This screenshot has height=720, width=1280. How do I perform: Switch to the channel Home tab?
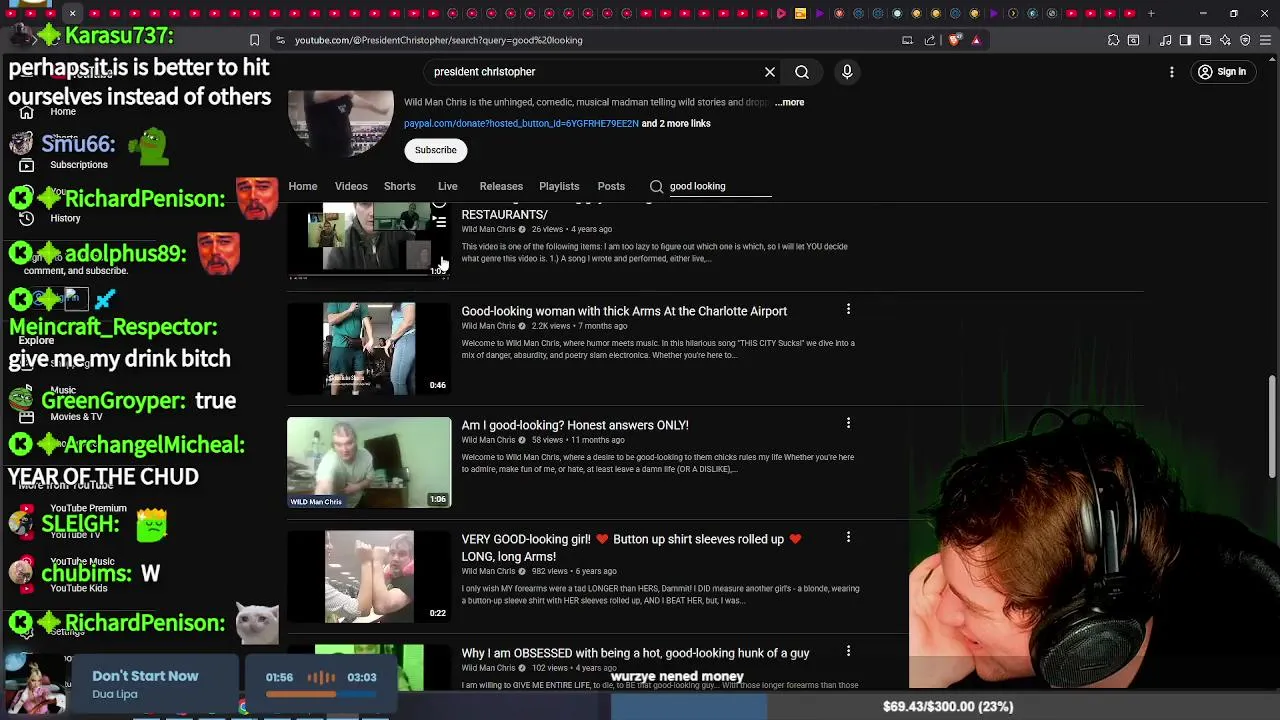click(303, 186)
